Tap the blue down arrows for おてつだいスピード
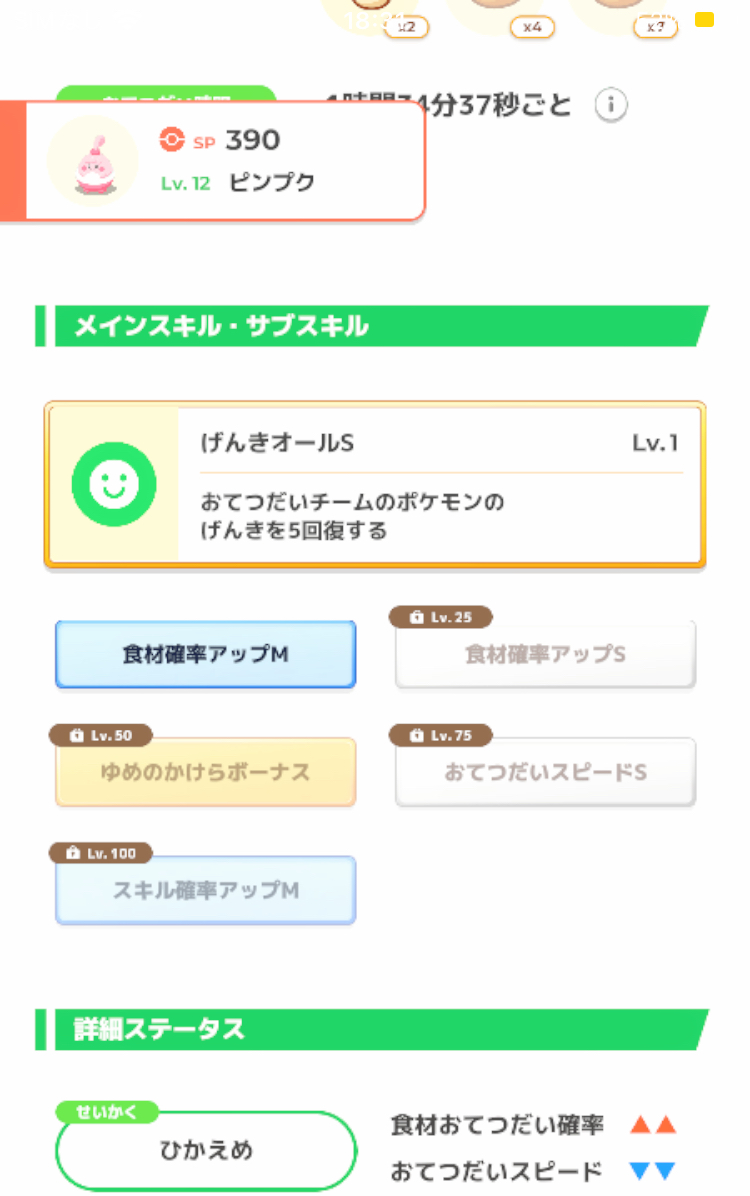750x1196 pixels. click(653, 1171)
